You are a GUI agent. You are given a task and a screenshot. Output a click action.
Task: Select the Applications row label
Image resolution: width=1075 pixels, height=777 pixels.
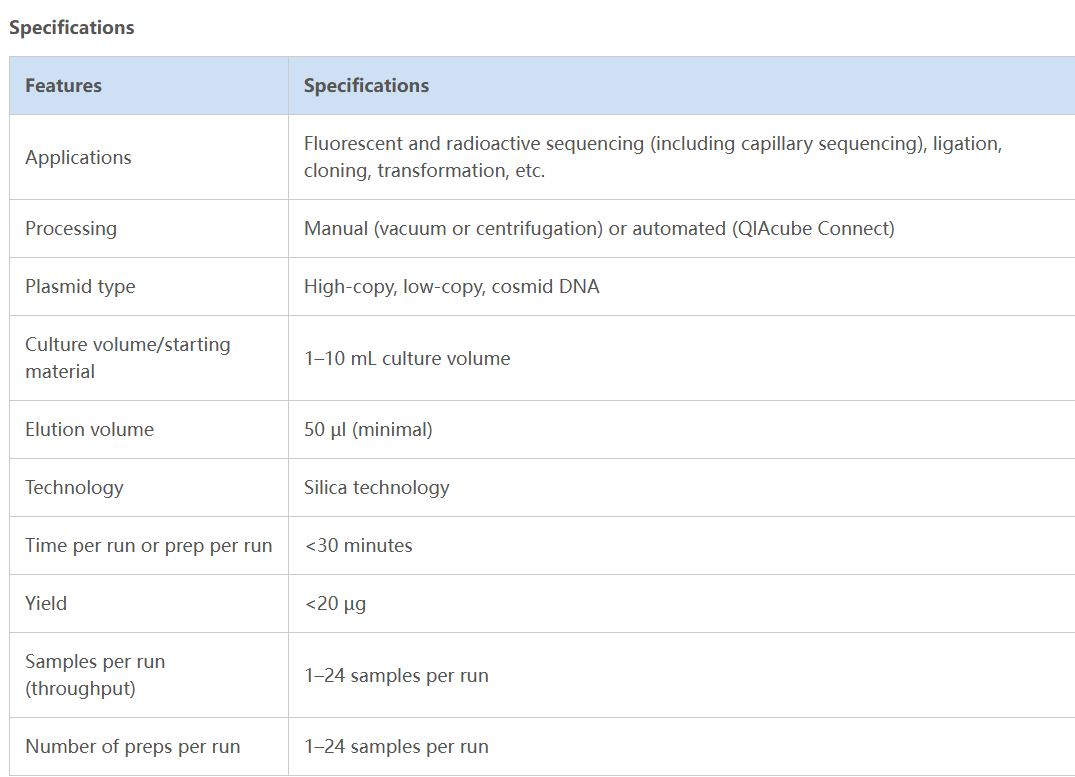[x=78, y=158]
